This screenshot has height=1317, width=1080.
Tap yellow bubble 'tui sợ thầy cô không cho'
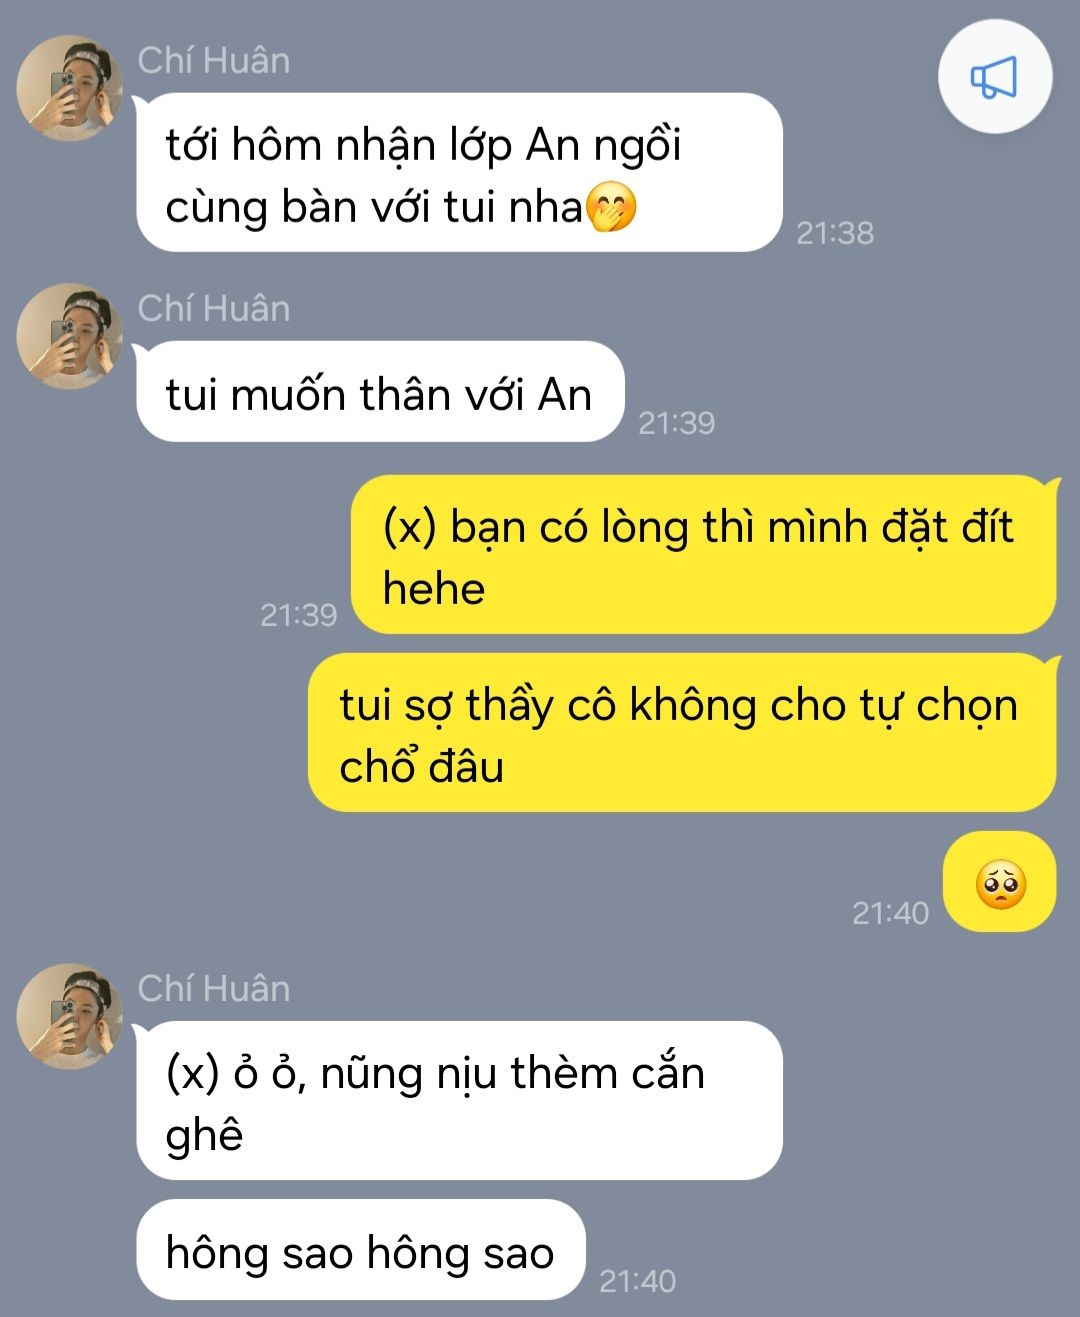[682, 733]
